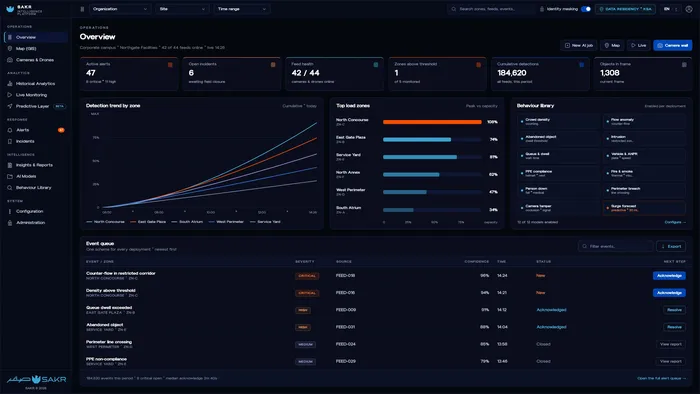Click the Zones above threshold card icon
This screenshot has width=700, height=394.
point(479,65)
